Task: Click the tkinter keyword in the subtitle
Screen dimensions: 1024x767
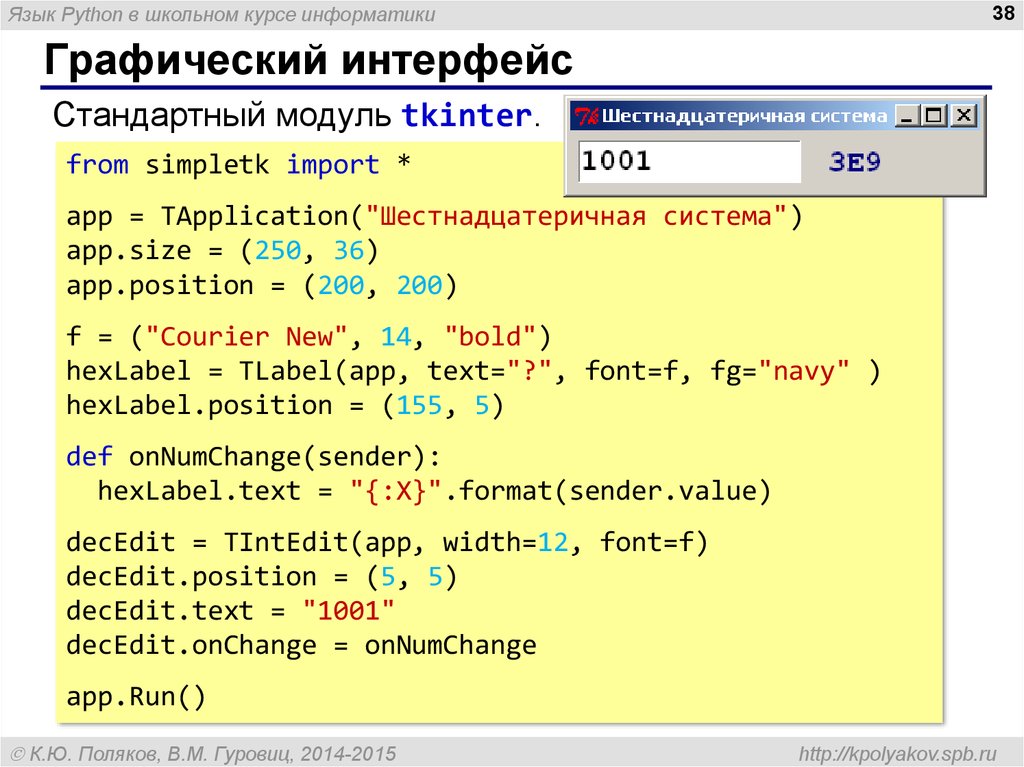Action: [466, 115]
